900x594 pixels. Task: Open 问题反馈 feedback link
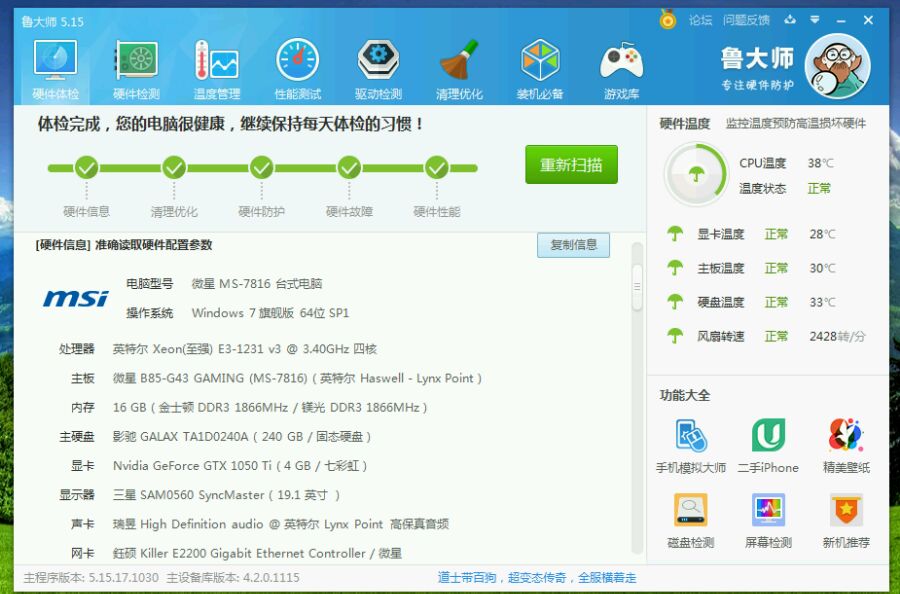(x=746, y=21)
